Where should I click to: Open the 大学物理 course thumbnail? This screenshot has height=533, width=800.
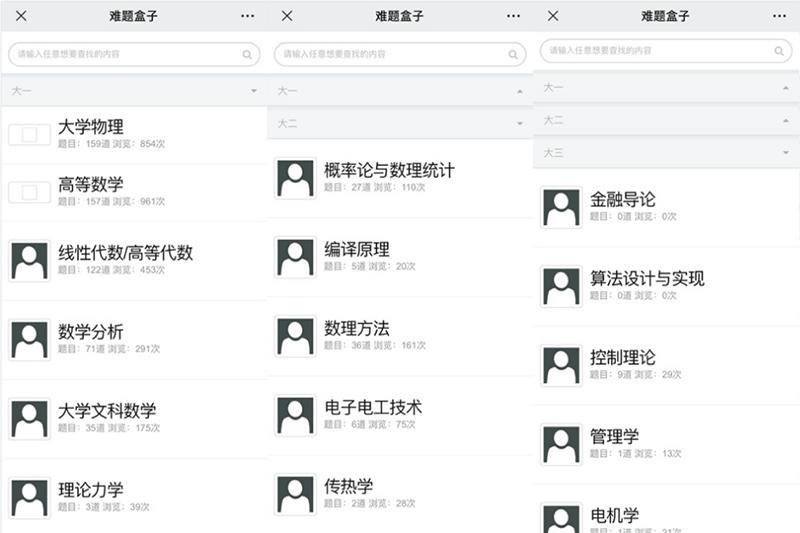[x=29, y=135]
